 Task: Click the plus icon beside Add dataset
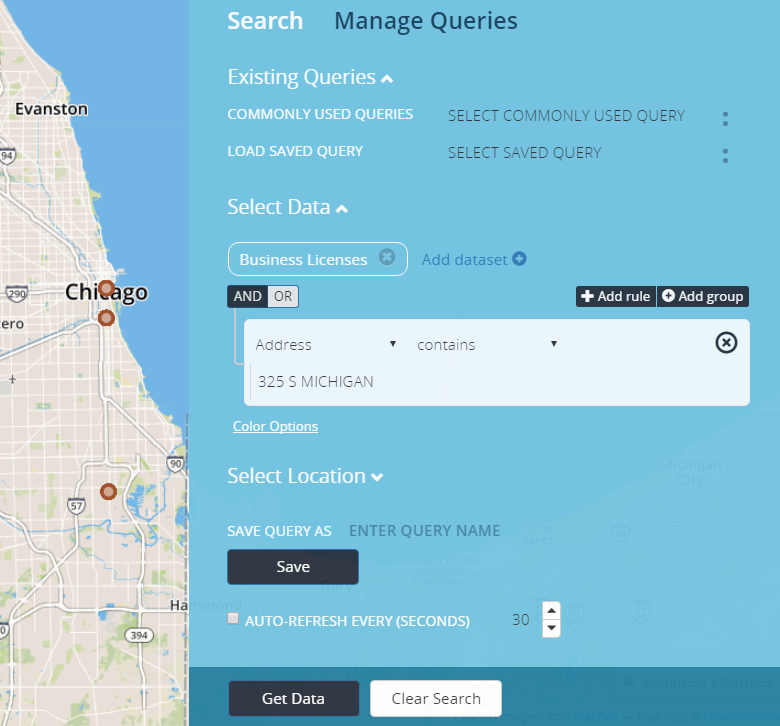[x=519, y=259]
